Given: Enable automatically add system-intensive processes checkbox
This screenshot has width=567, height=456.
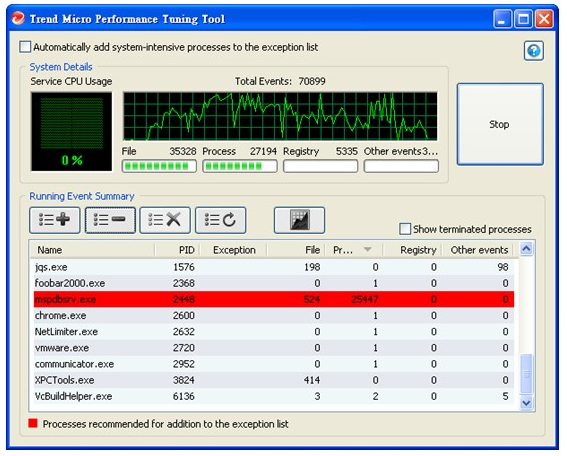Looking at the screenshot, I should 25,47.
